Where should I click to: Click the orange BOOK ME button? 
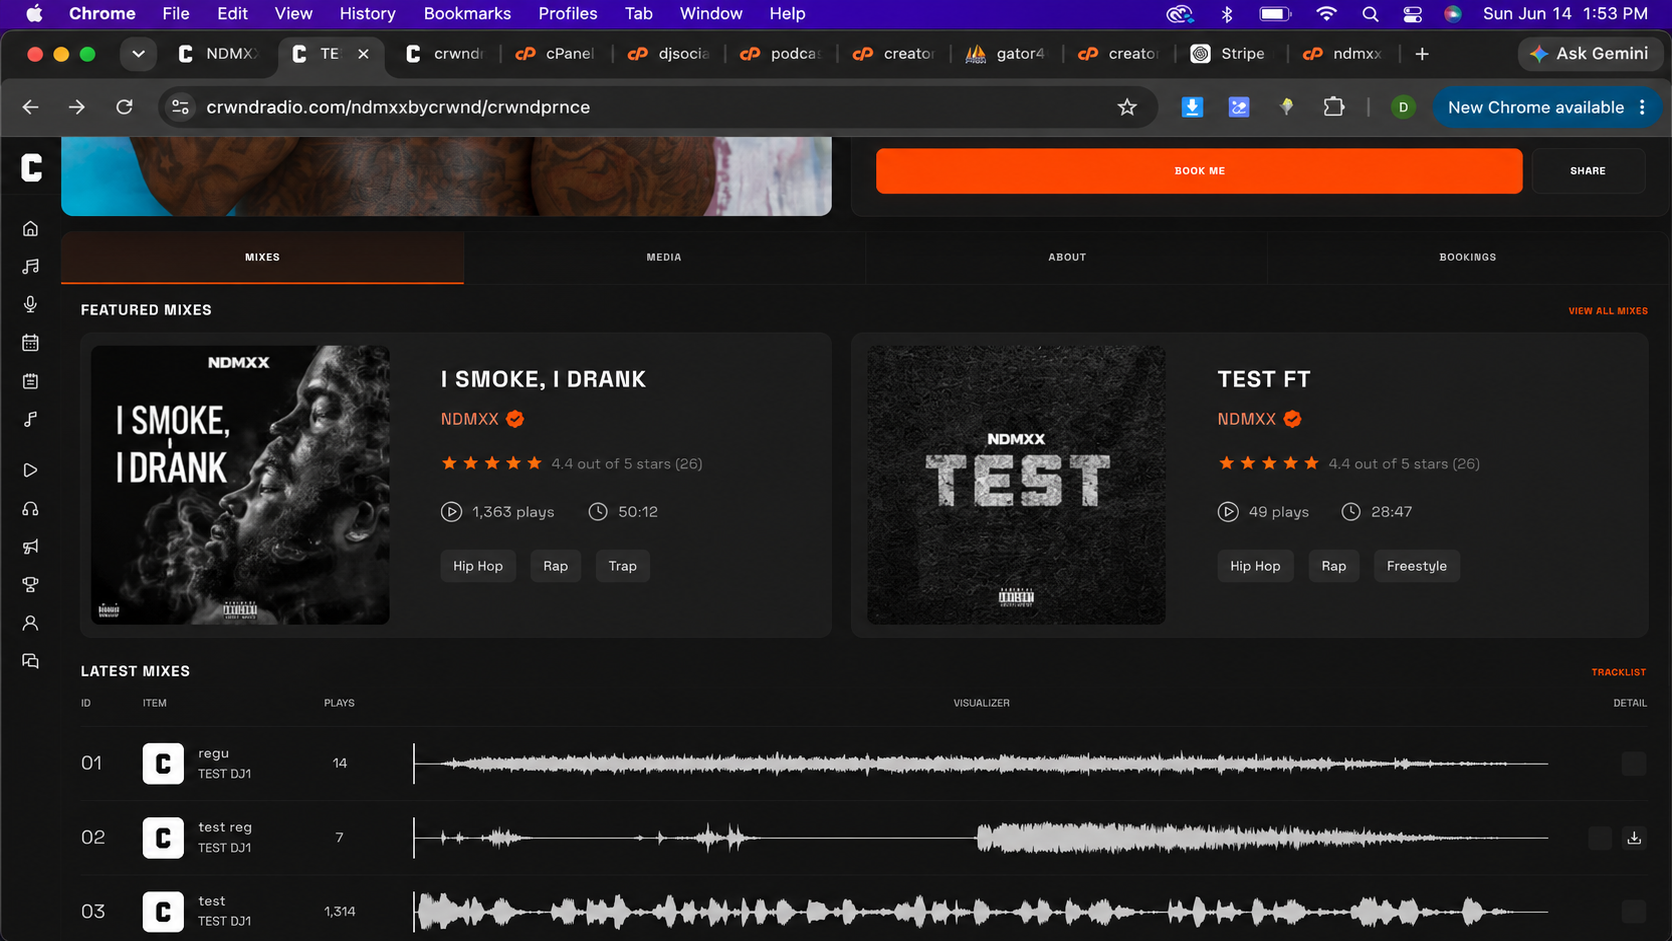1199,171
